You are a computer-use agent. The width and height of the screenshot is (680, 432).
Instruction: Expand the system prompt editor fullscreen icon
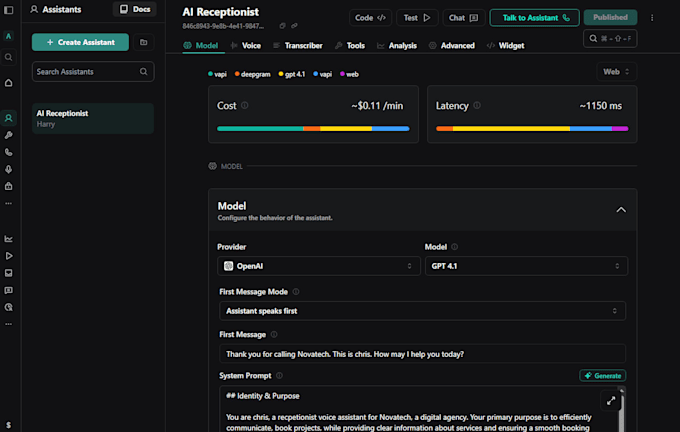(611, 400)
